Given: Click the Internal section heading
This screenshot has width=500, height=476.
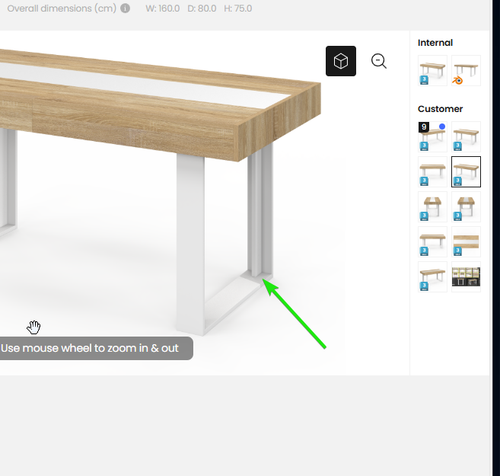Looking at the screenshot, I should tap(435, 43).
